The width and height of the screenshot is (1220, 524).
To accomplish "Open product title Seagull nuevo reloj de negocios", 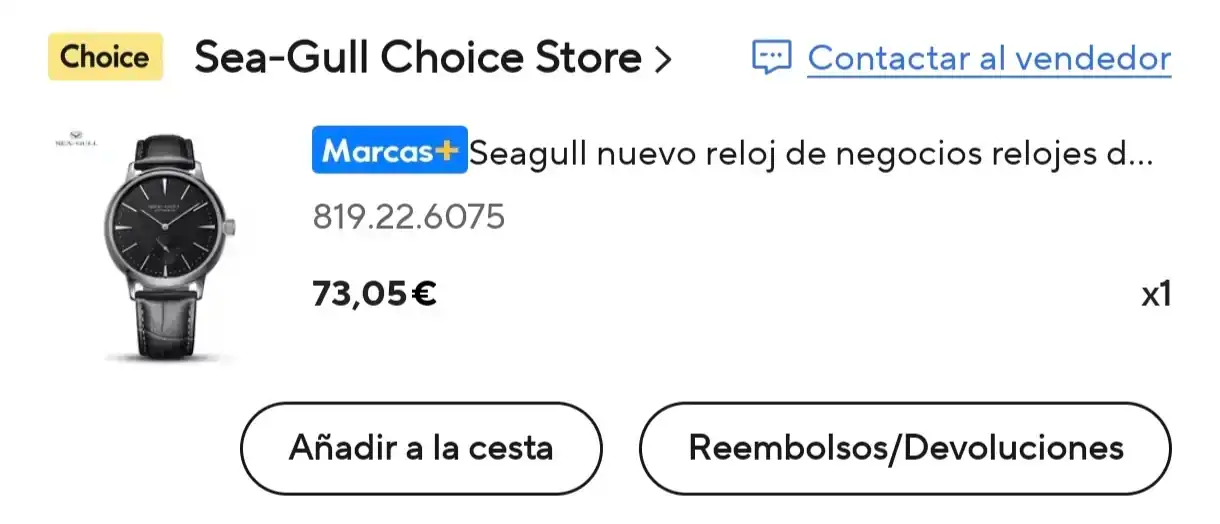I will (811, 154).
